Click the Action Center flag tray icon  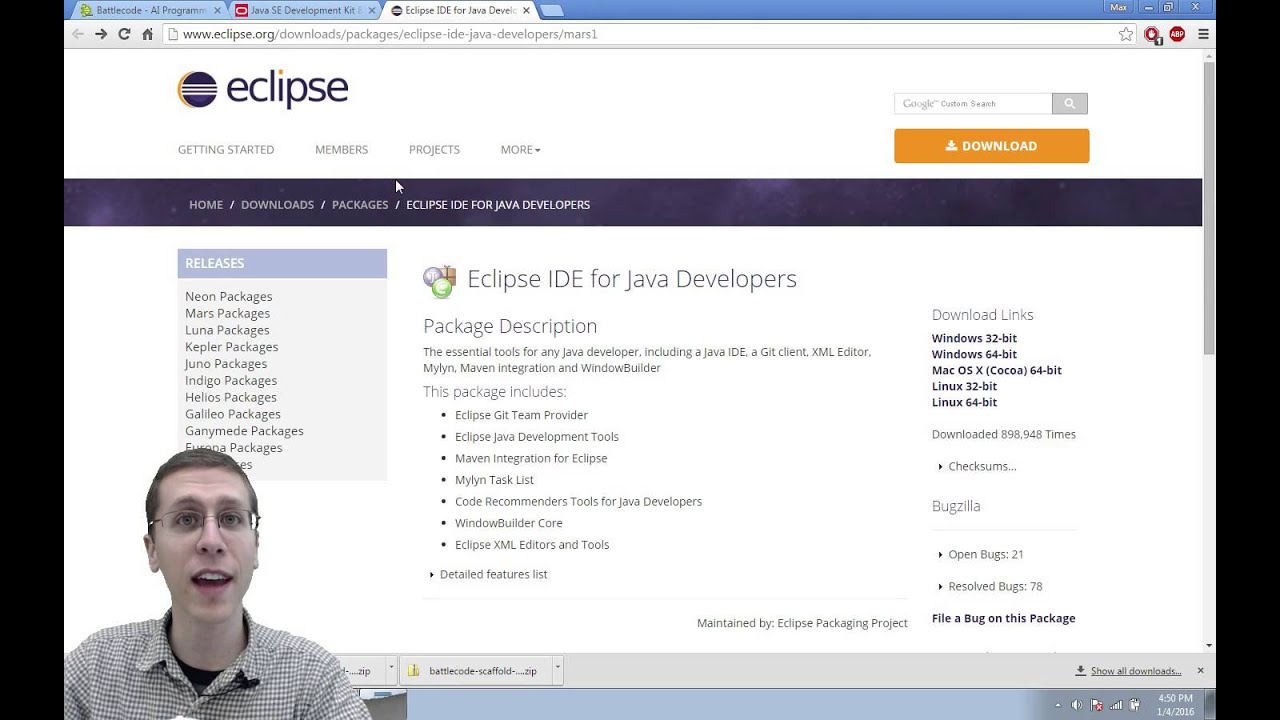click(x=1095, y=705)
